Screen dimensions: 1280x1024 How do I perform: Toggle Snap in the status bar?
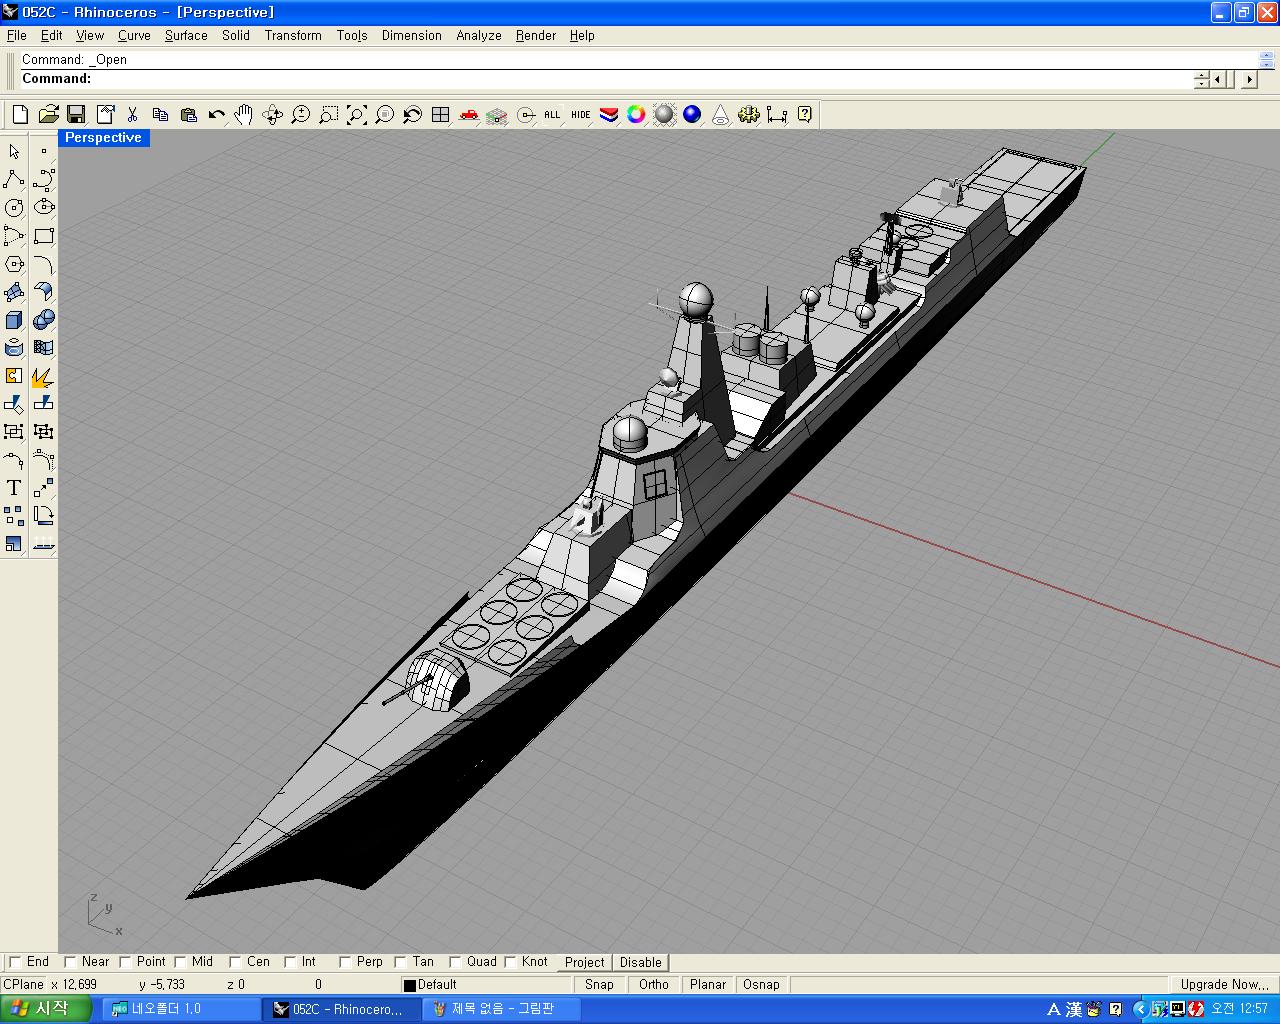click(x=599, y=985)
